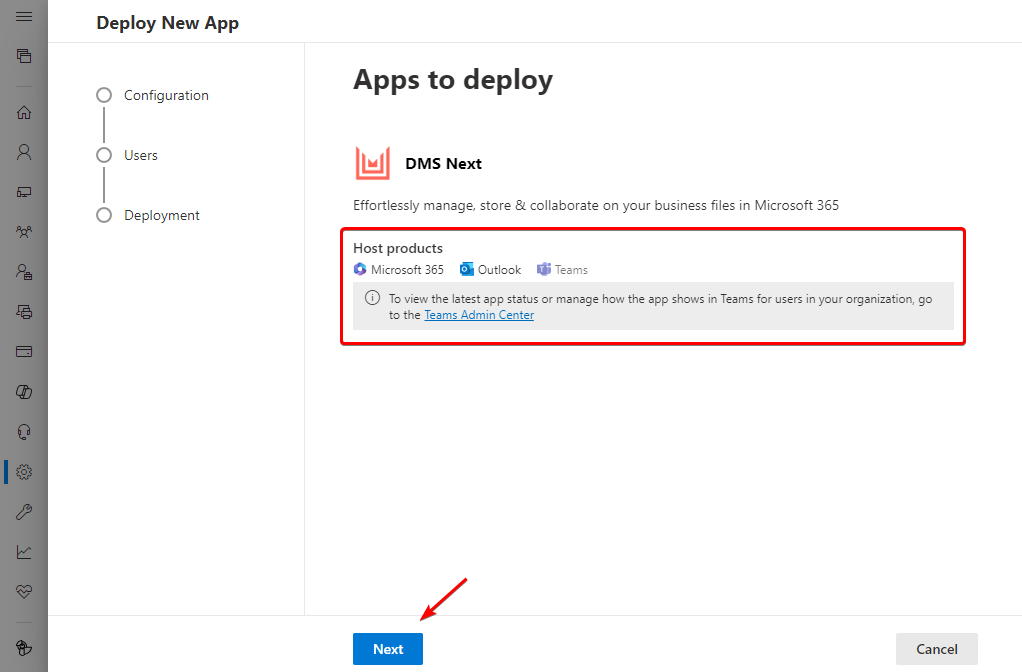The image size is (1022, 672).
Task: View the Reports chart icon in the sidebar
Action: [23, 551]
